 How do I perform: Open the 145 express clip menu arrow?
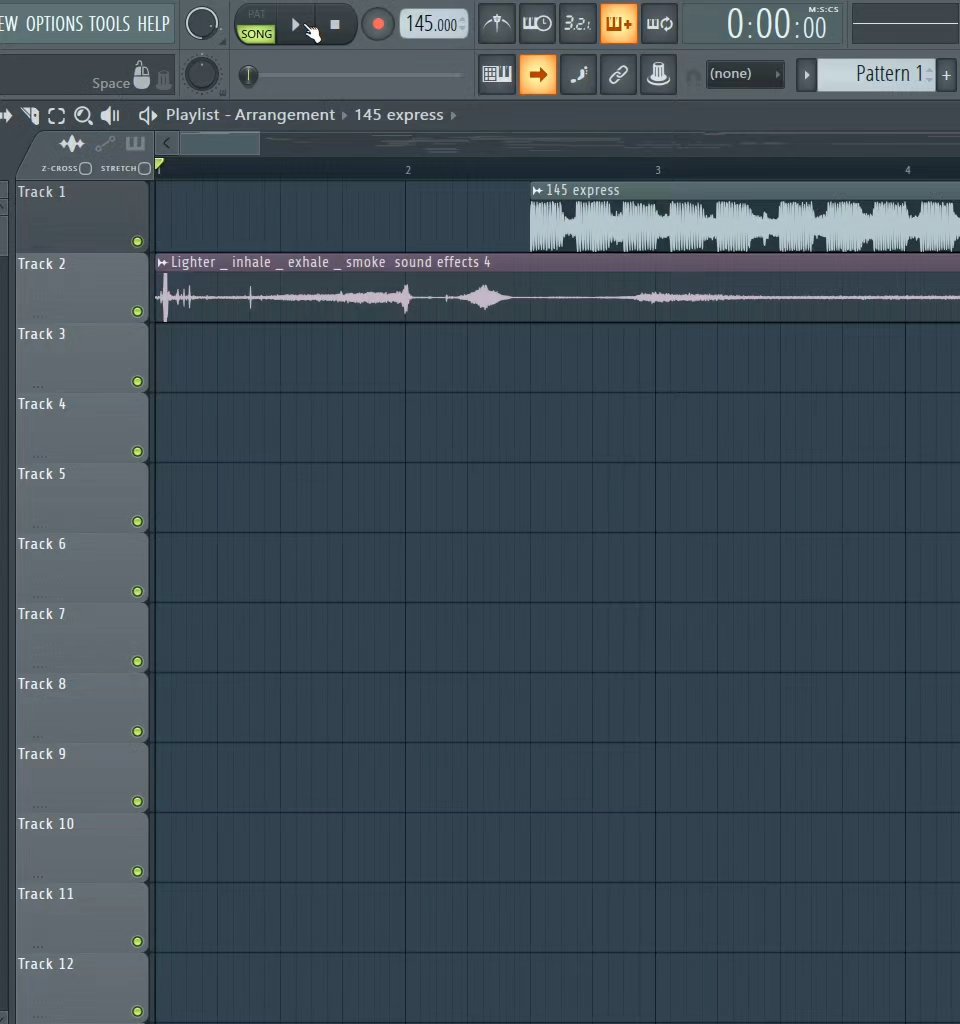tap(537, 190)
